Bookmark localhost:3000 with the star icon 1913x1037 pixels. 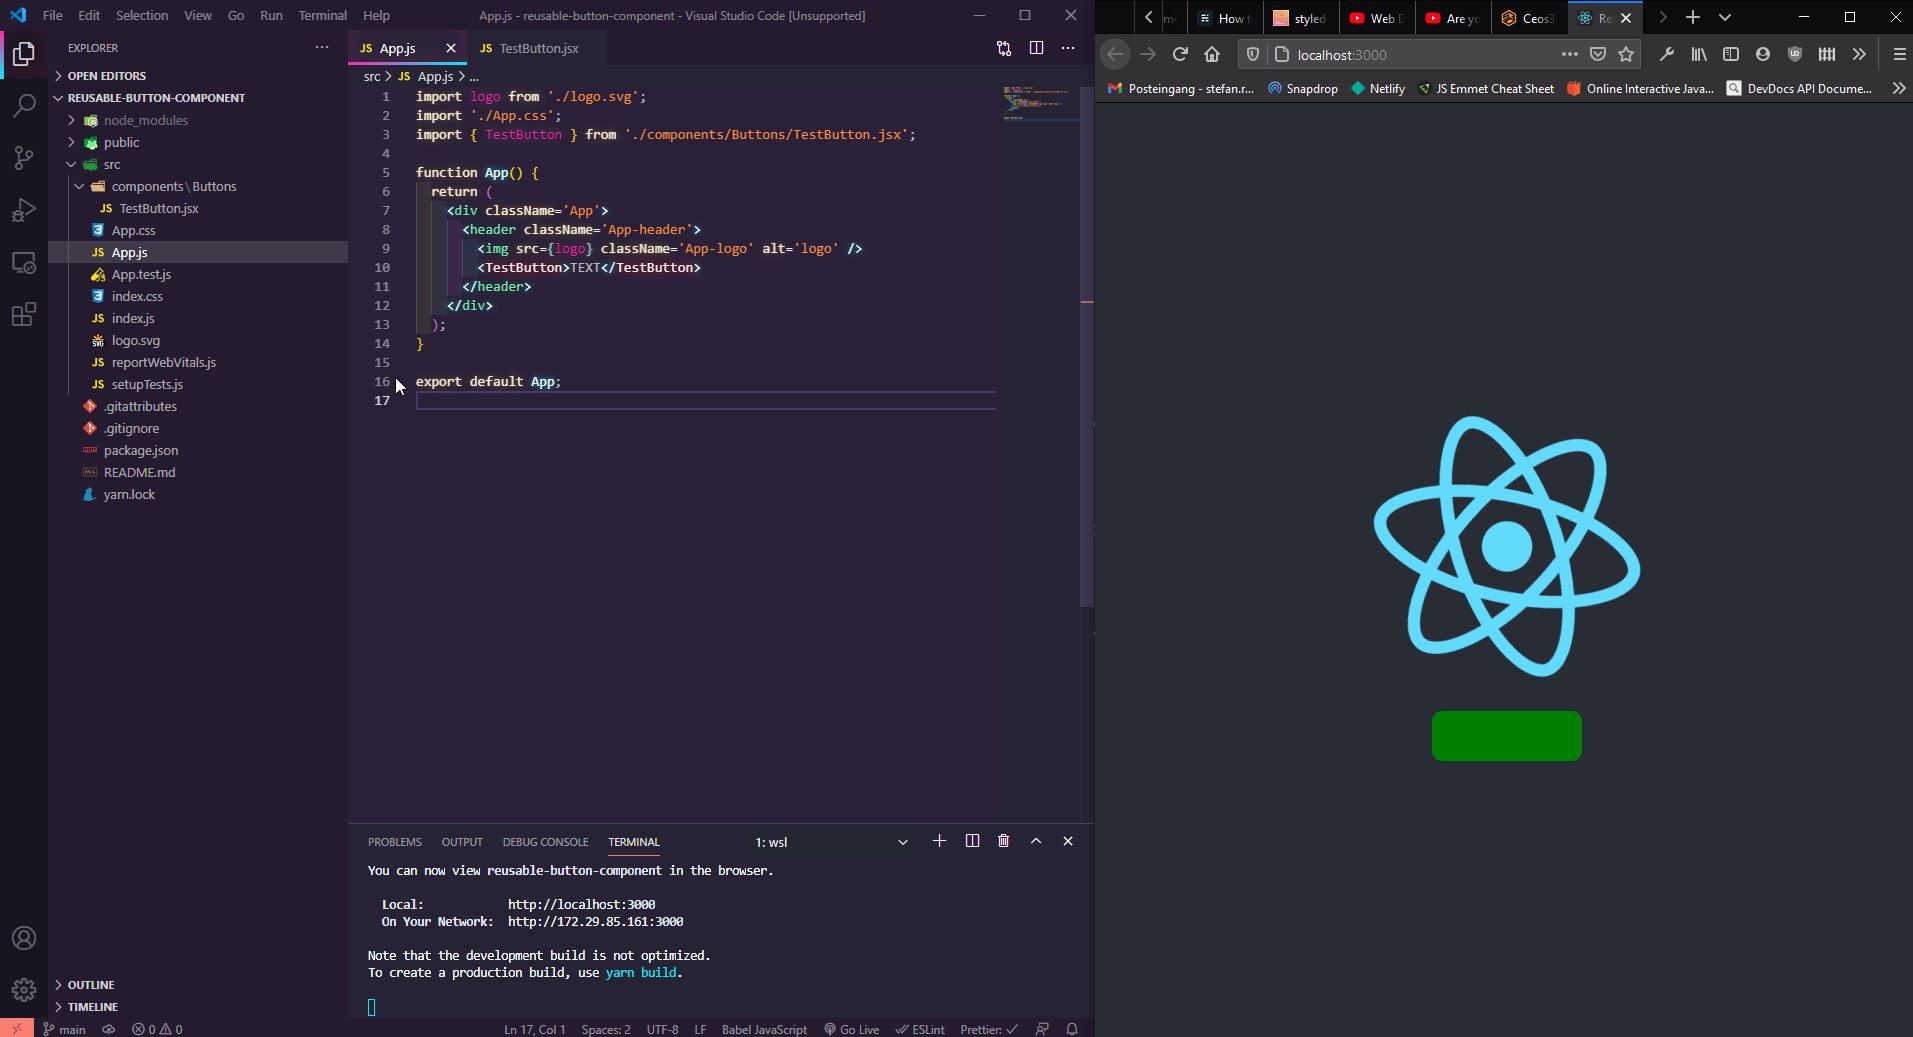coord(1627,54)
